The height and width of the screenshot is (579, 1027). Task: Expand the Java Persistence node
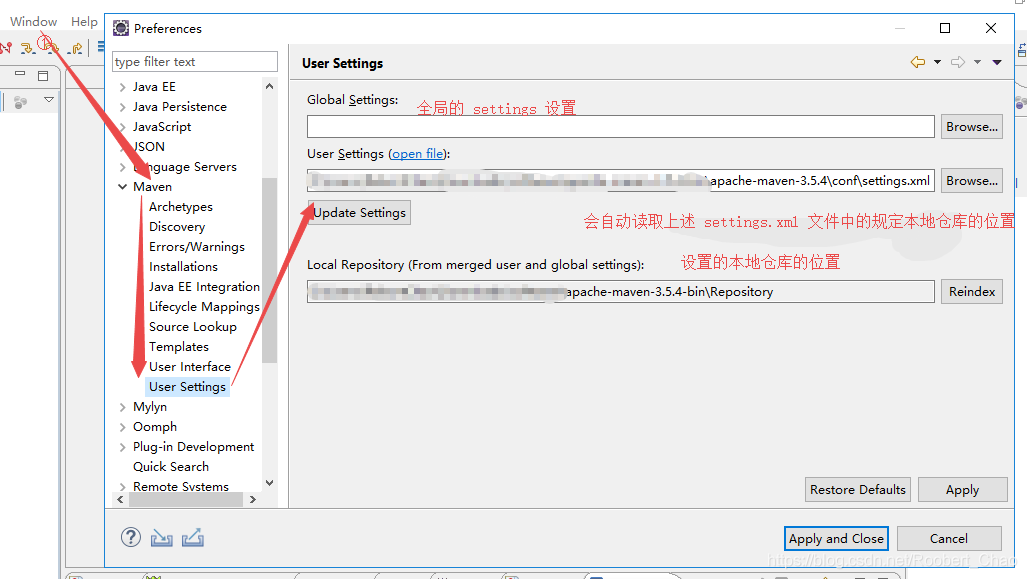click(x=122, y=107)
